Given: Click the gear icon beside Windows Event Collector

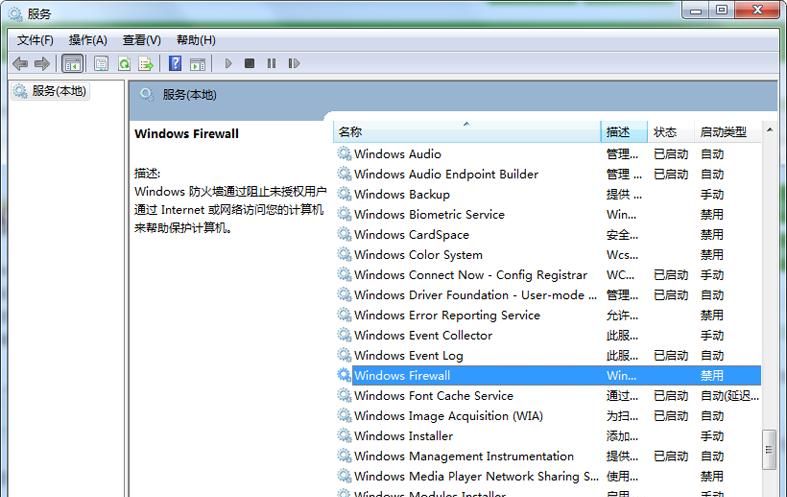Looking at the screenshot, I should (x=344, y=335).
